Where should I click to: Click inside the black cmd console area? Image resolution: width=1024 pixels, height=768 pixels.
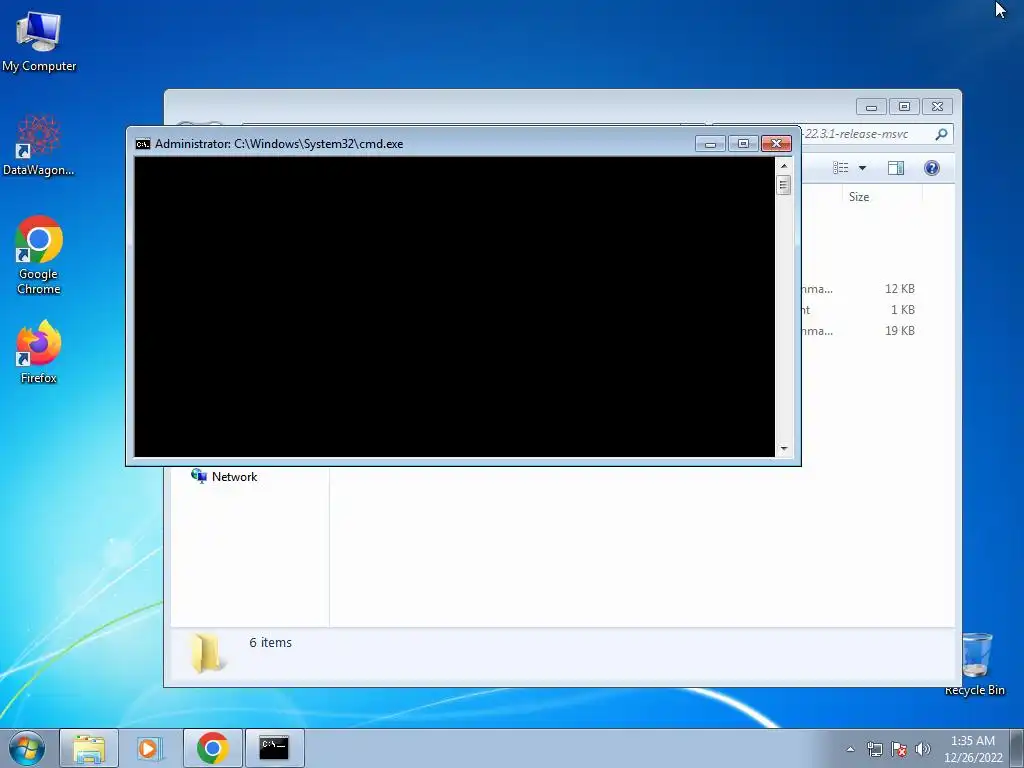tap(455, 307)
